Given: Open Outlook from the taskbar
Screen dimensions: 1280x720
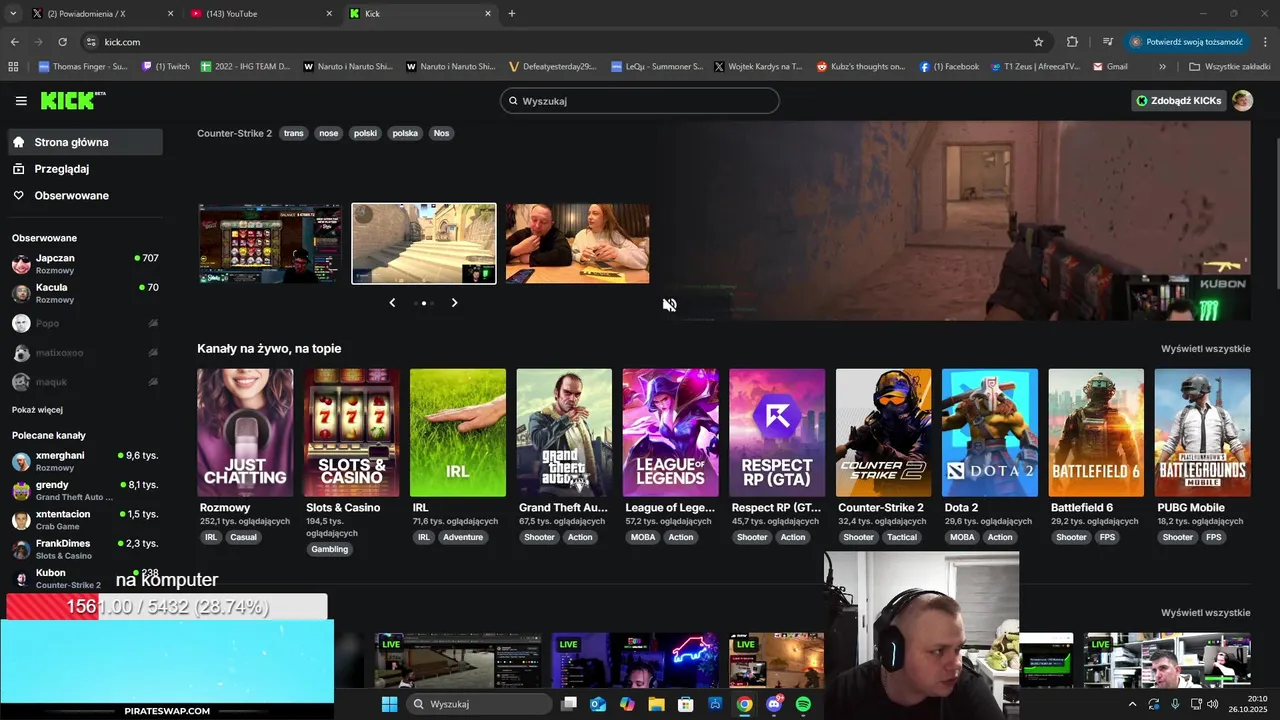Looking at the screenshot, I should (x=598, y=704).
